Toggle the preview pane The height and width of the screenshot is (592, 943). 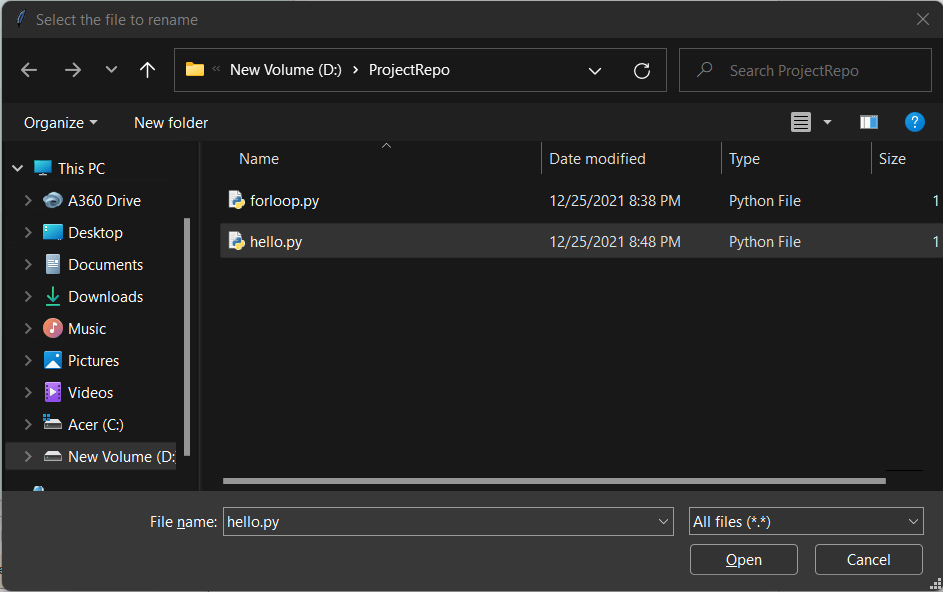pos(868,122)
